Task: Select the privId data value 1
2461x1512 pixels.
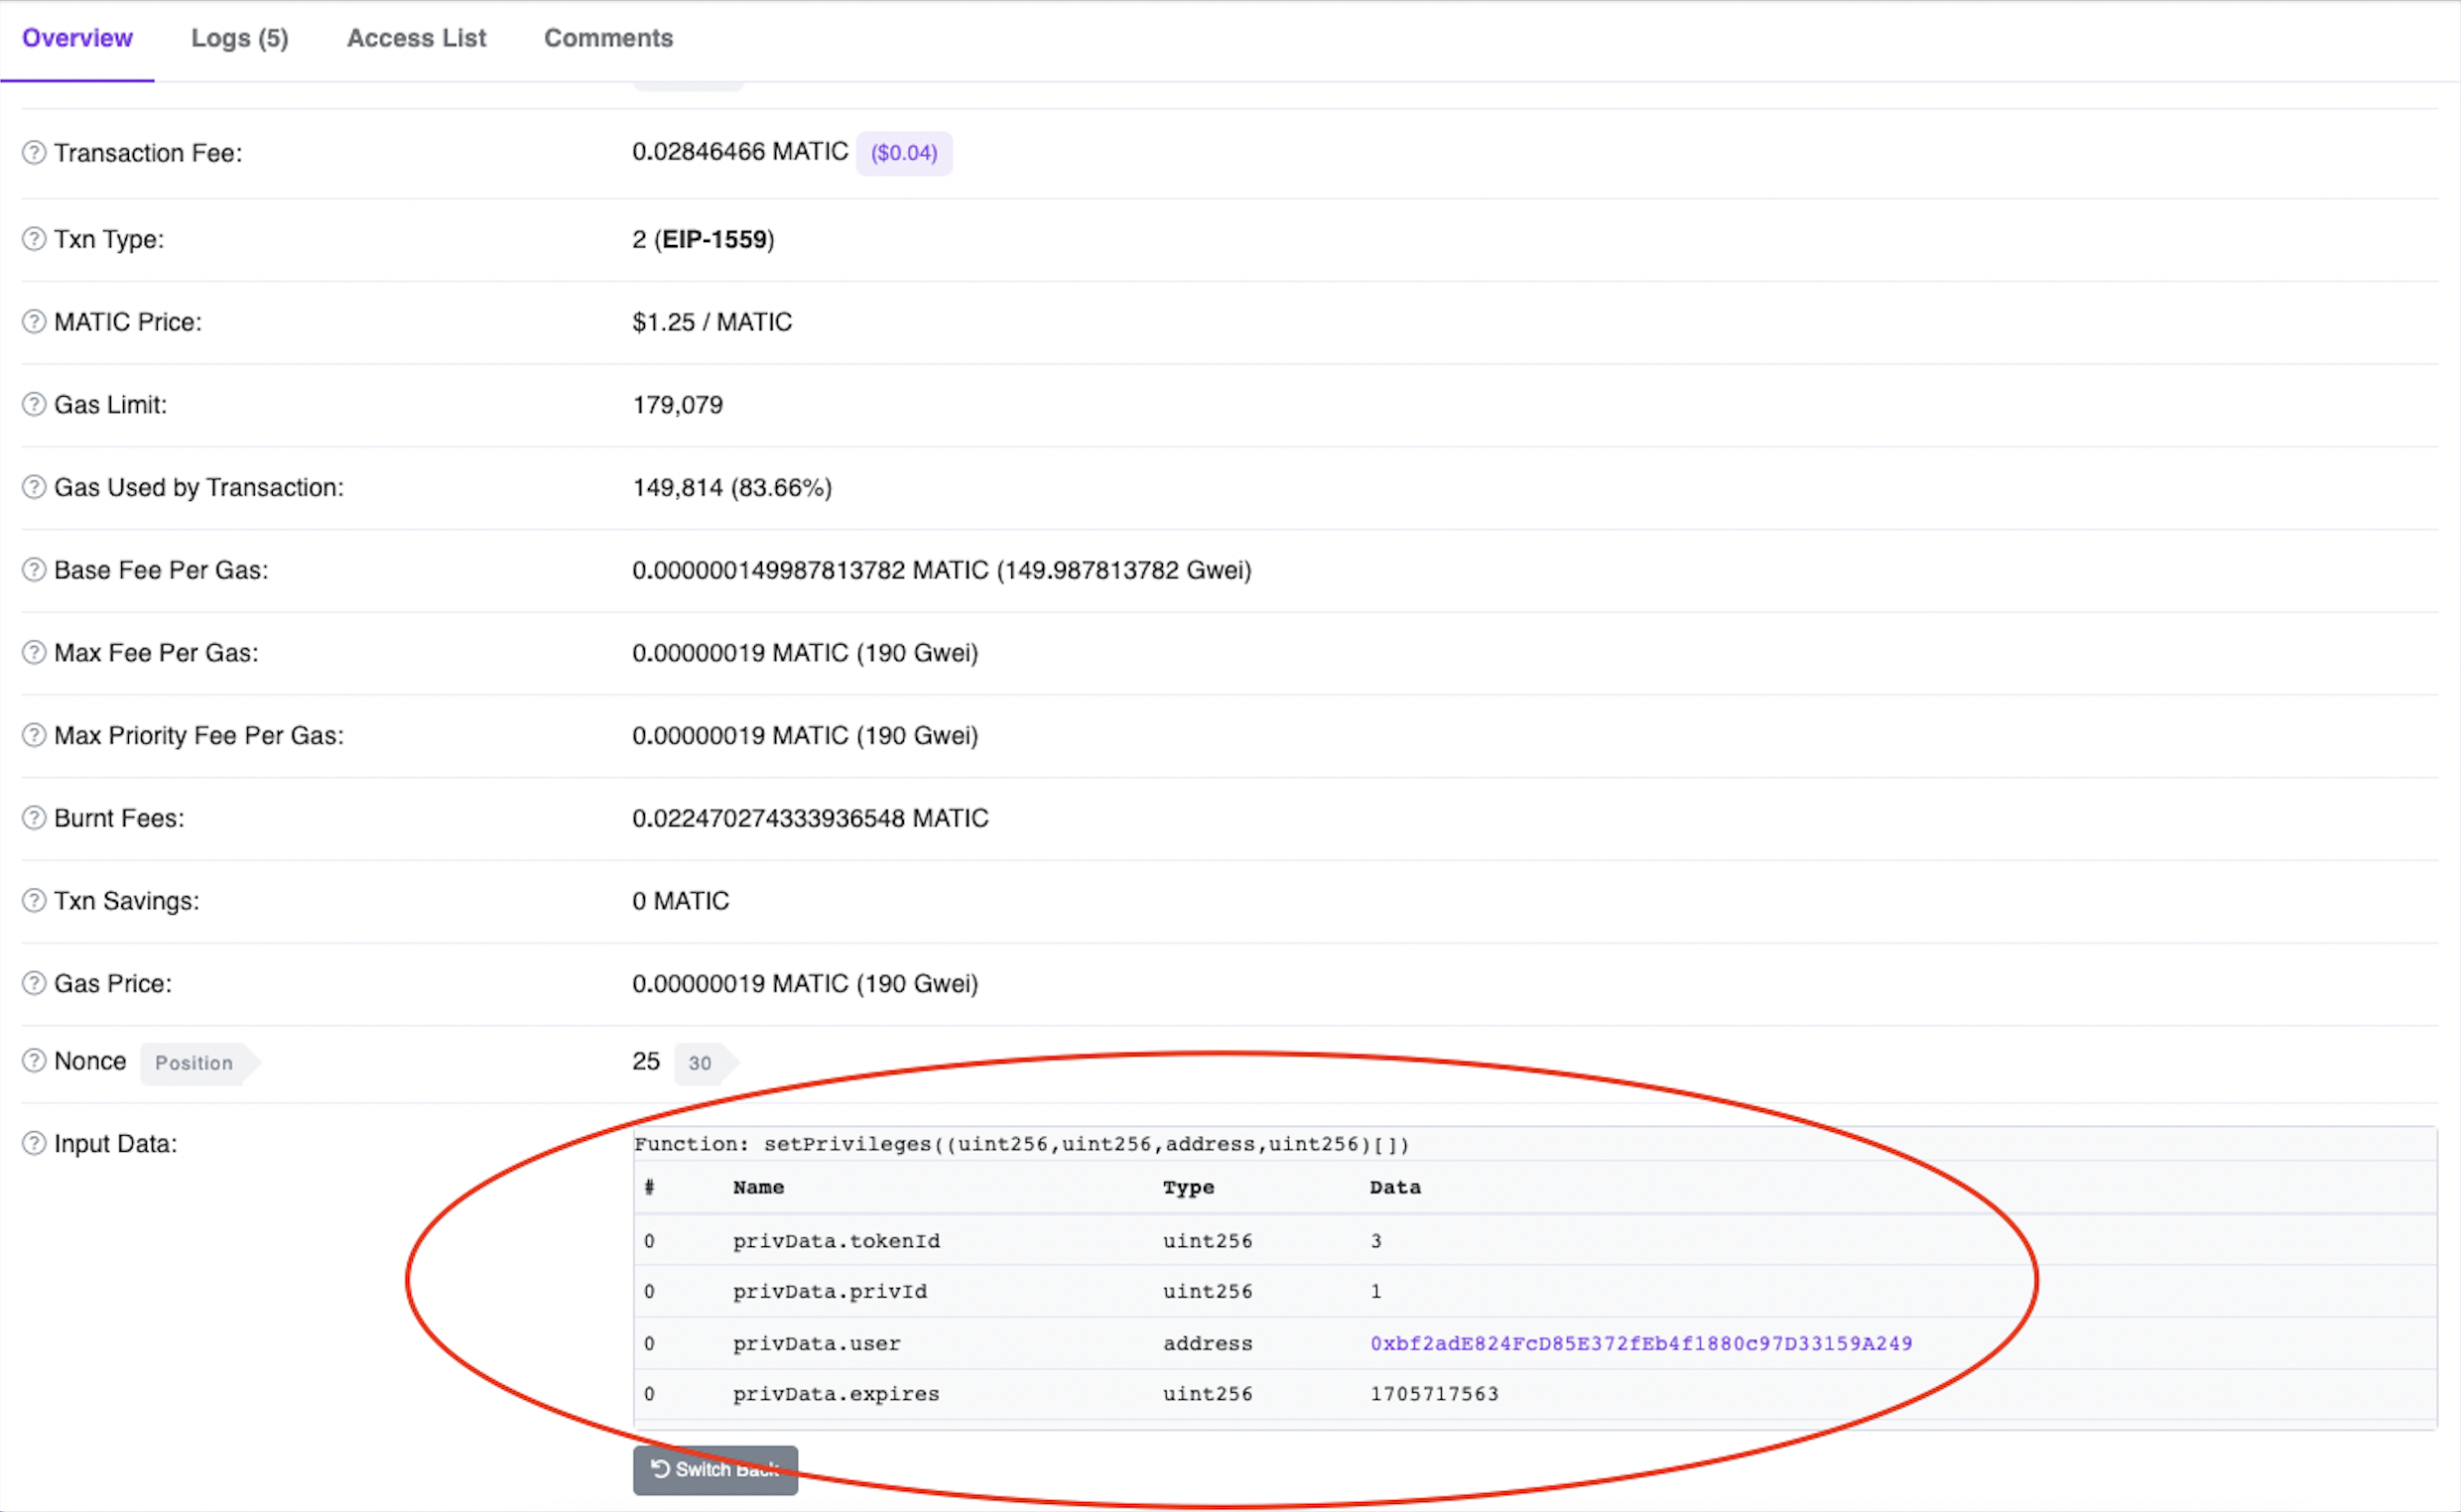Action: [1376, 1292]
